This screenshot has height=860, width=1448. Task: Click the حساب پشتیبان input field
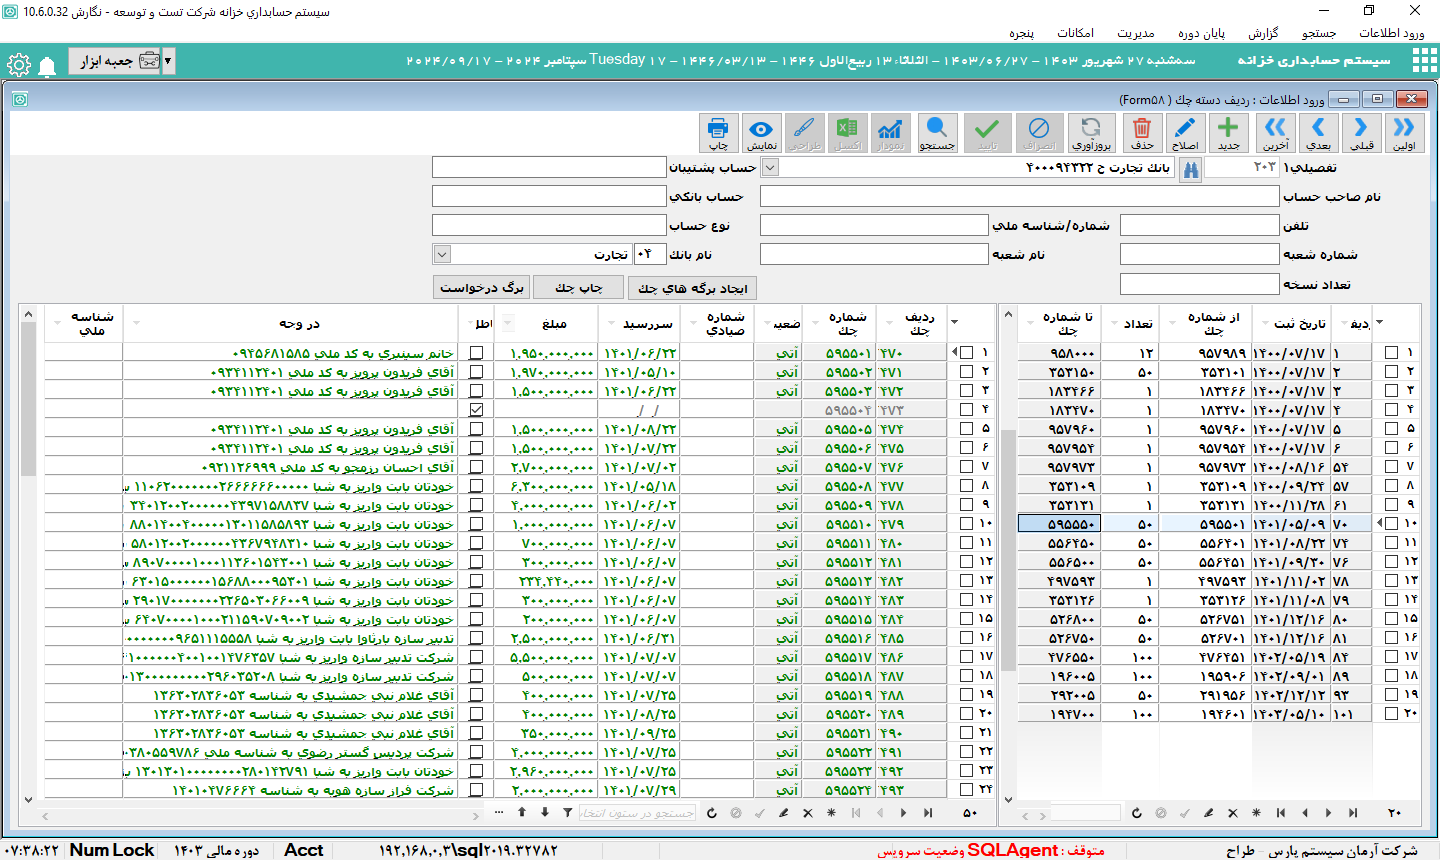(x=549, y=168)
